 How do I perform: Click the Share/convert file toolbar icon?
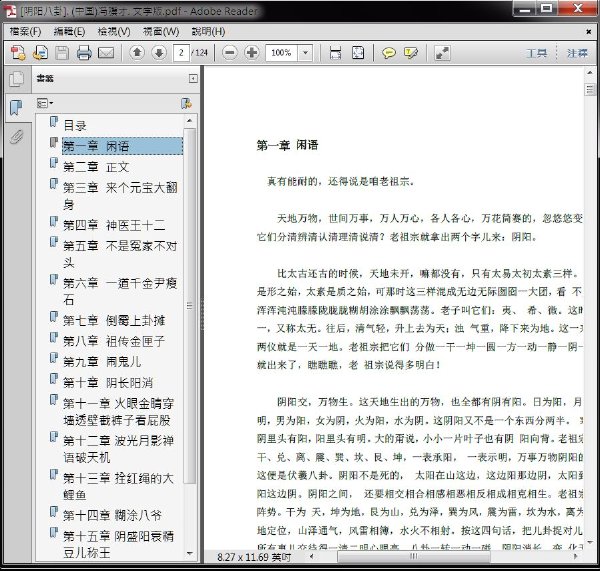click(40, 53)
